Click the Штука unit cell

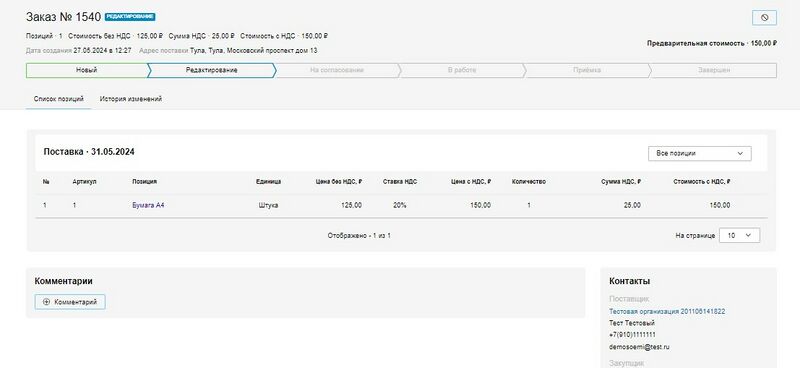pos(268,205)
